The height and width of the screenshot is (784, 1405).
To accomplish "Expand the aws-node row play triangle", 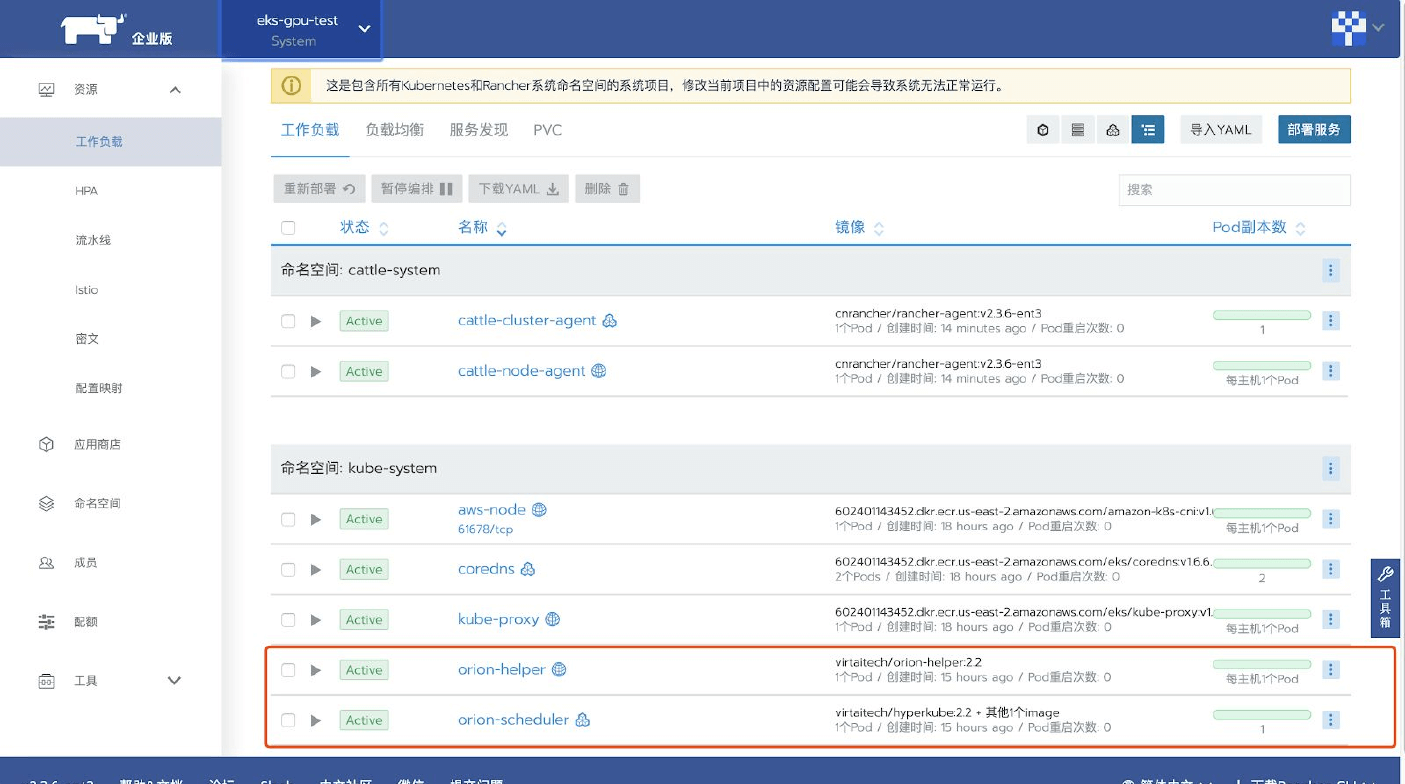I will pyautogui.click(x=316, y=519).
